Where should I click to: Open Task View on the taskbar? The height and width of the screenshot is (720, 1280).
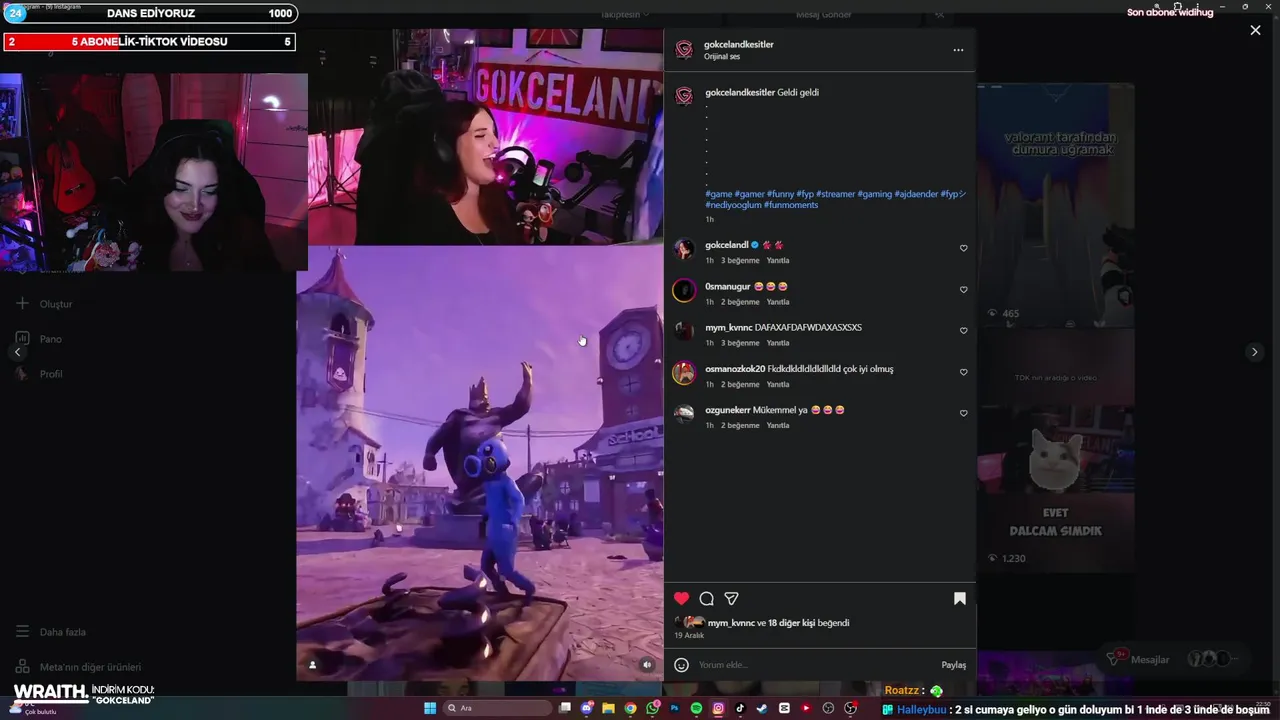click(x=565, y=708)
